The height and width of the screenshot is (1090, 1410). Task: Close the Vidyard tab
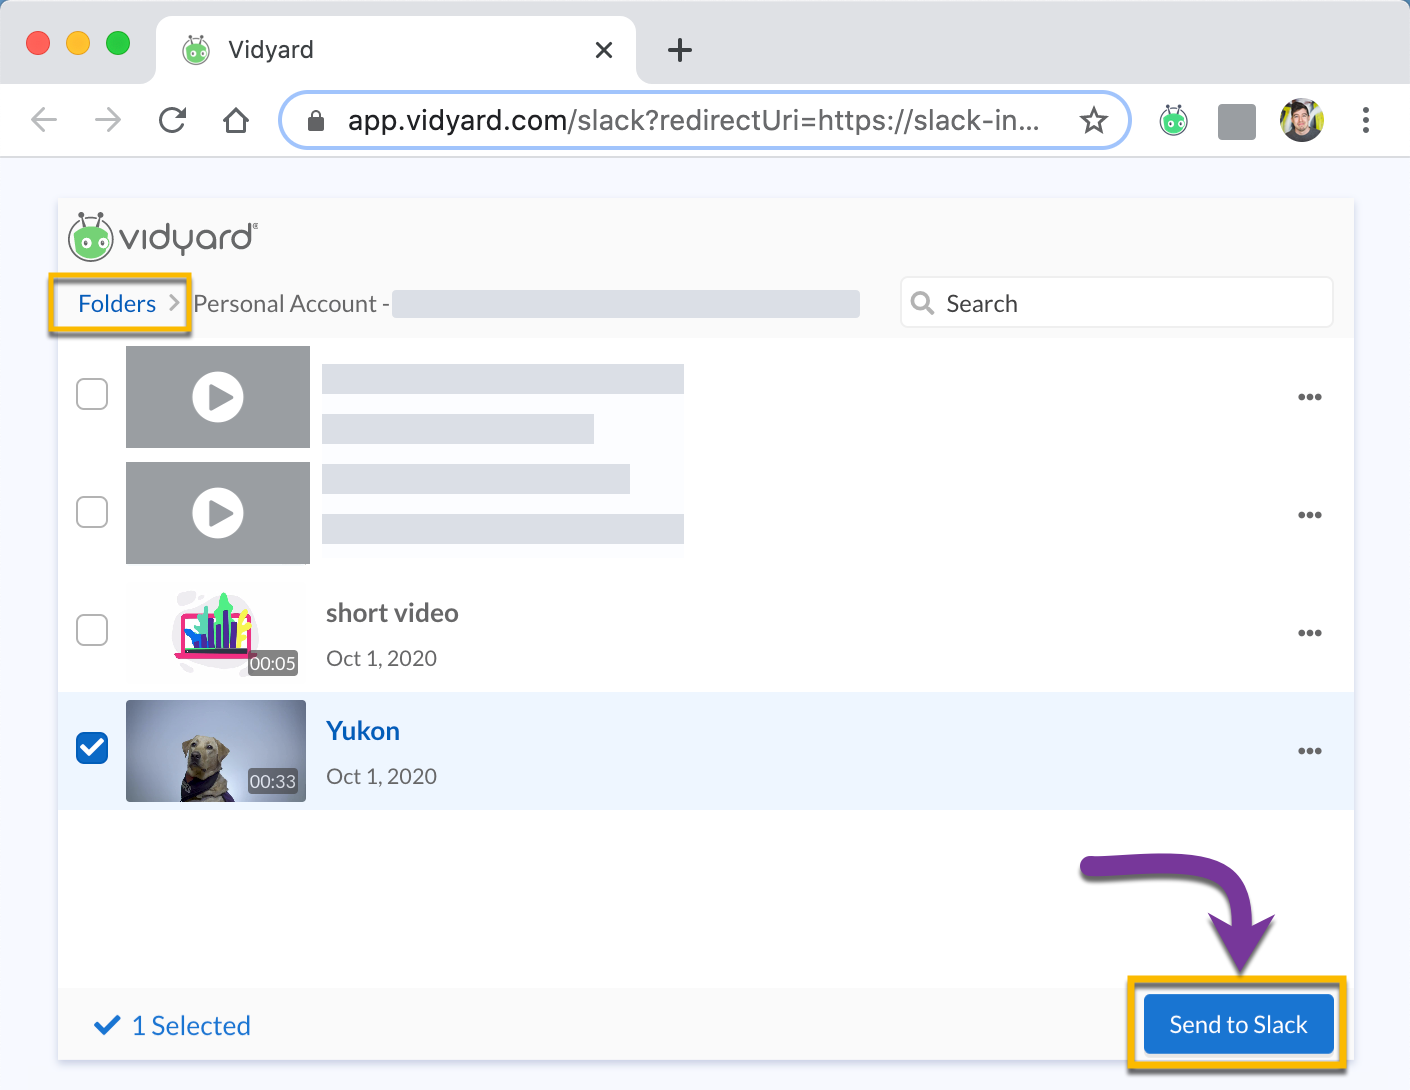pos(604,50)
